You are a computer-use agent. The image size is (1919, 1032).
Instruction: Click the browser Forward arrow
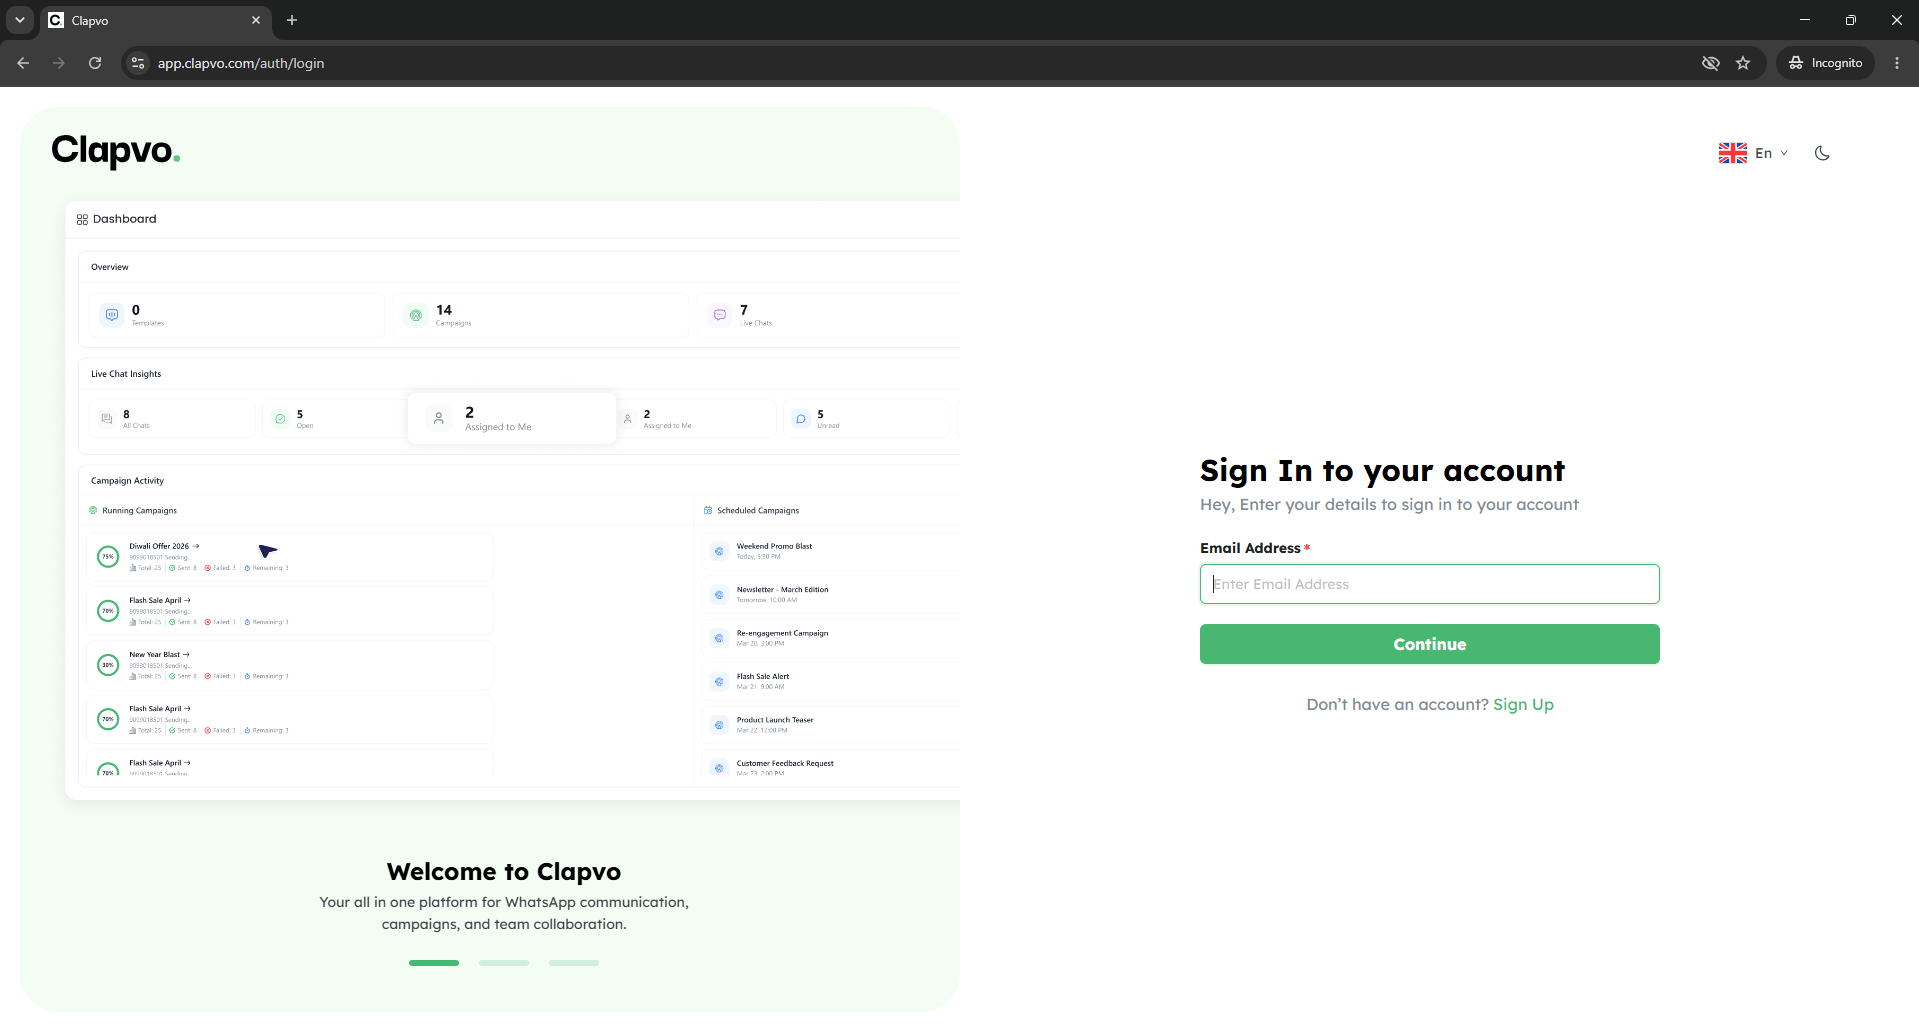pos(59,63)
